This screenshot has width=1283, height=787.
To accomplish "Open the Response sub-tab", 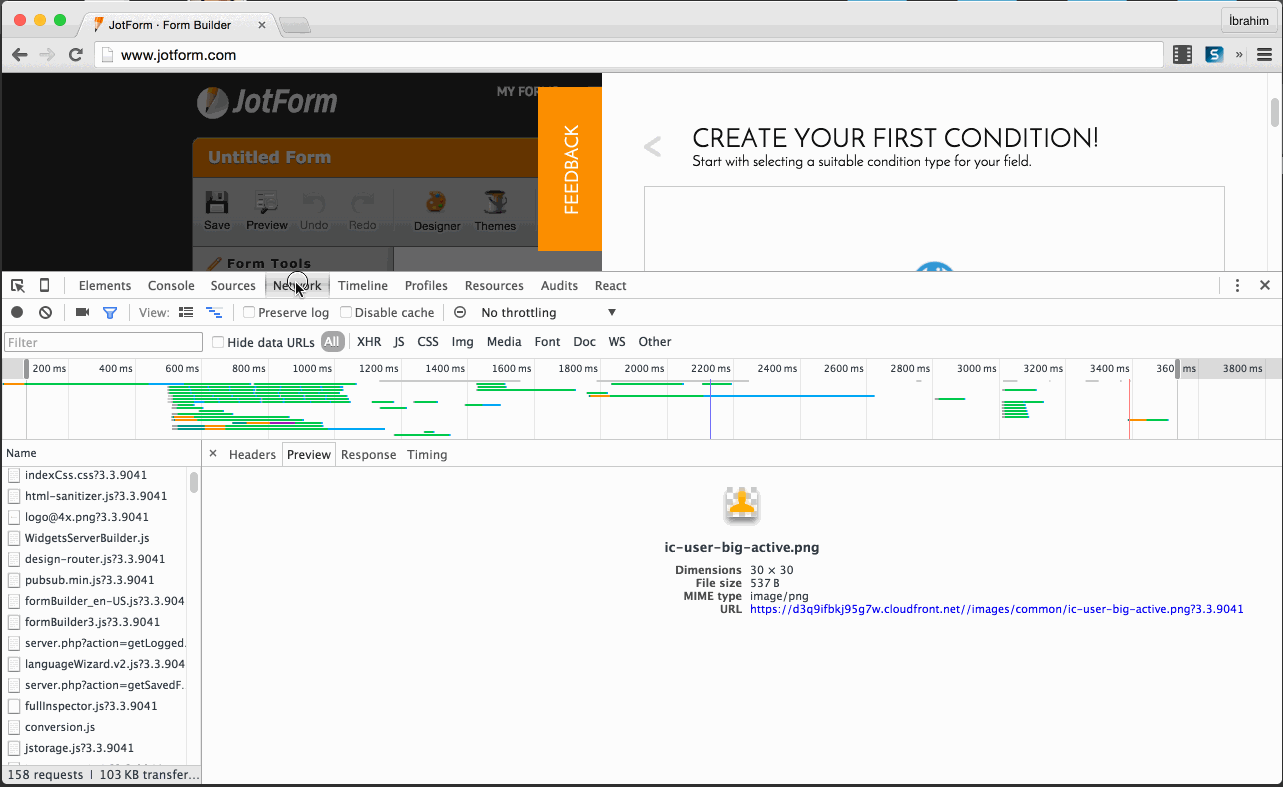I will pos(369,454).
